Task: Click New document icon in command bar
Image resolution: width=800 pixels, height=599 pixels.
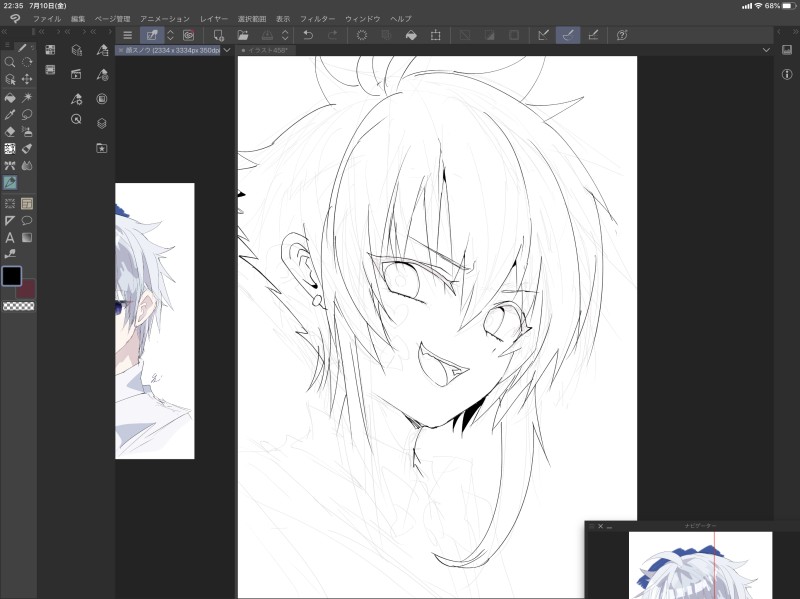Action: click(x=218, y=35)
